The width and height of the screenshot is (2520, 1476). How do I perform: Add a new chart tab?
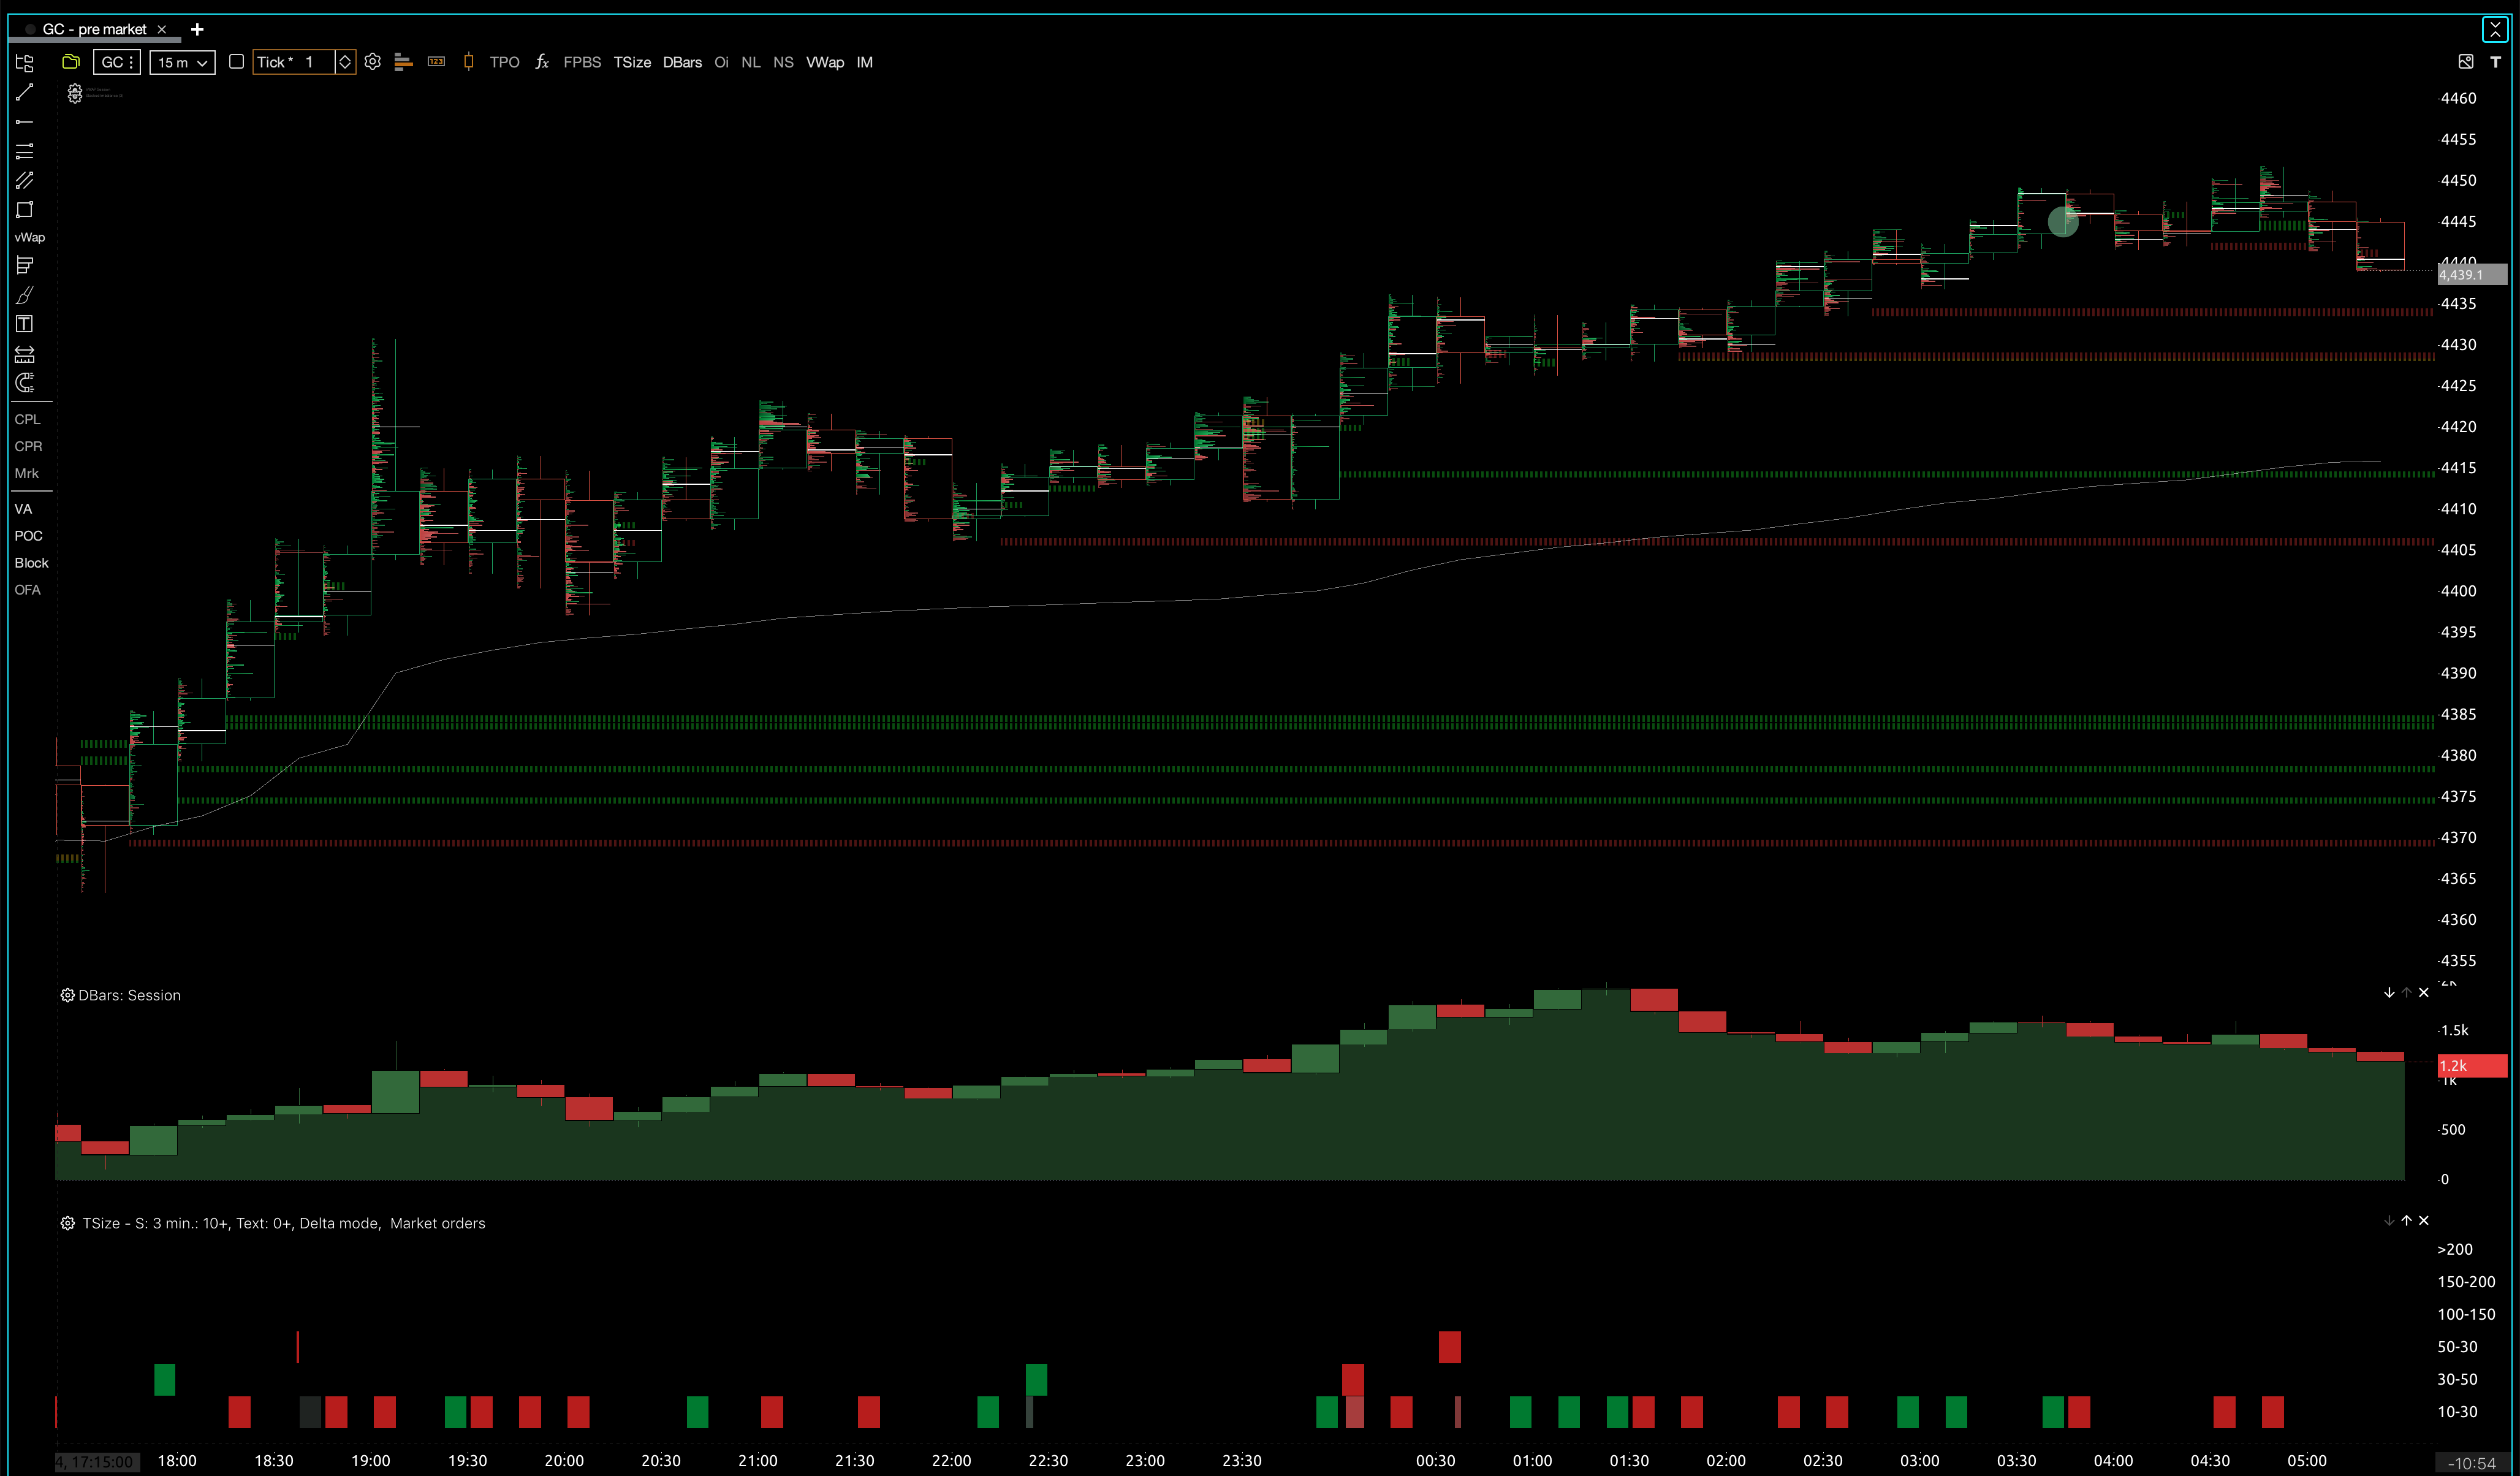pos(197,29)
